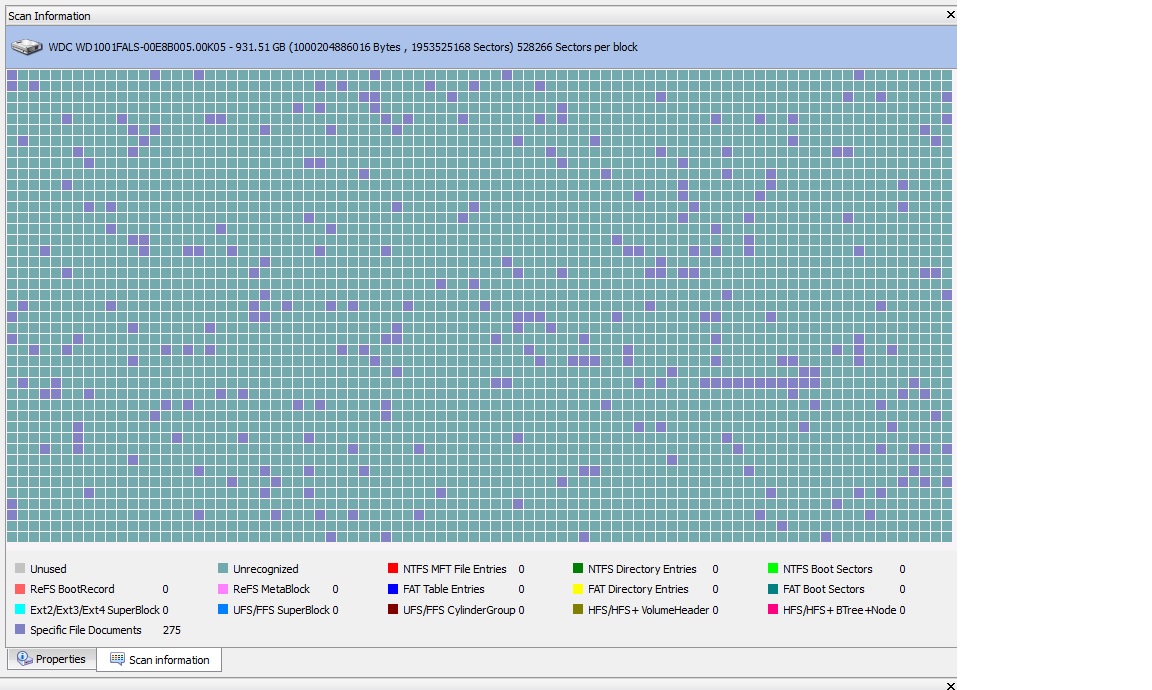Click the Ext2/Ext3/Ext4 SuperBlock cyan swatch
This screenshot has width=1152, height=690.
coord(20,609)
